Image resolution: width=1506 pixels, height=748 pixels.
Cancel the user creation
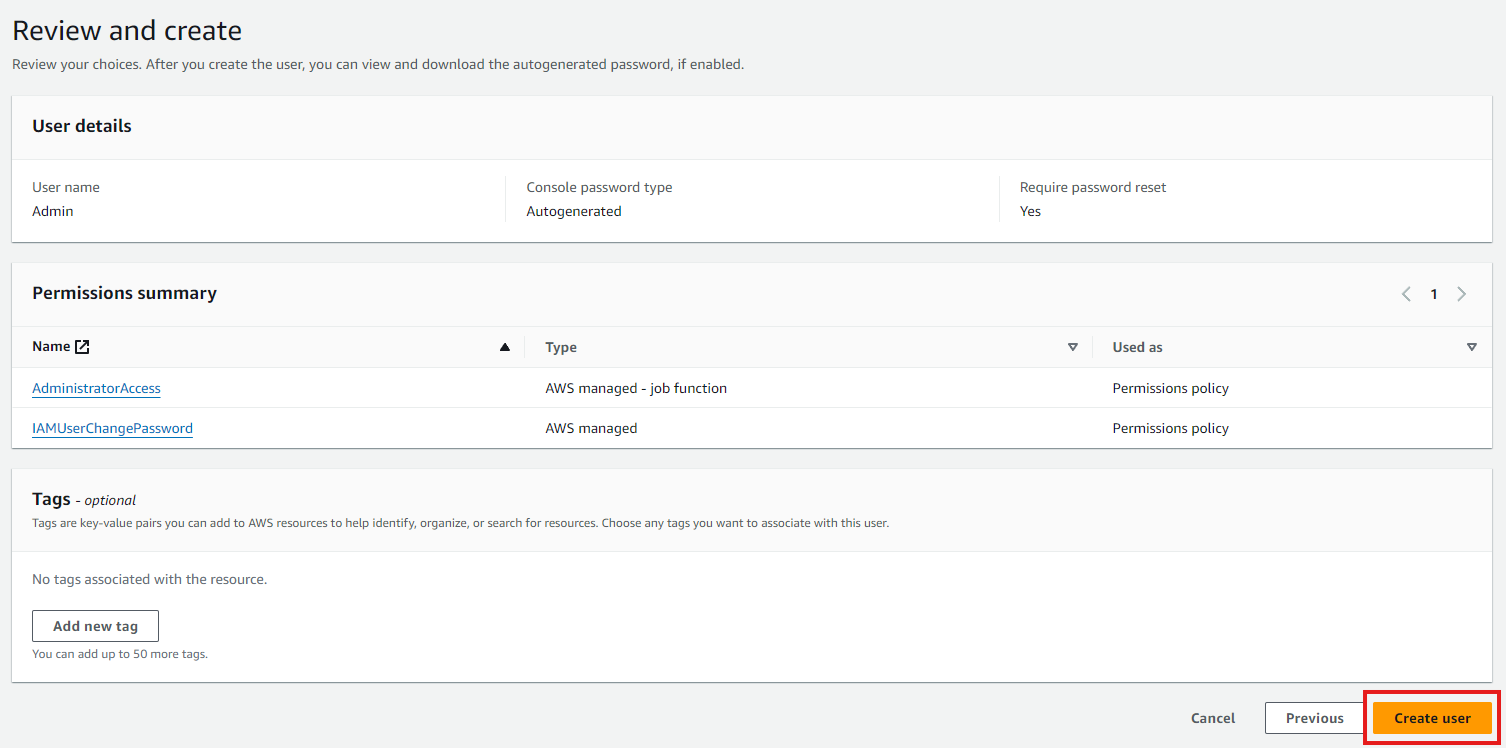1212,718
